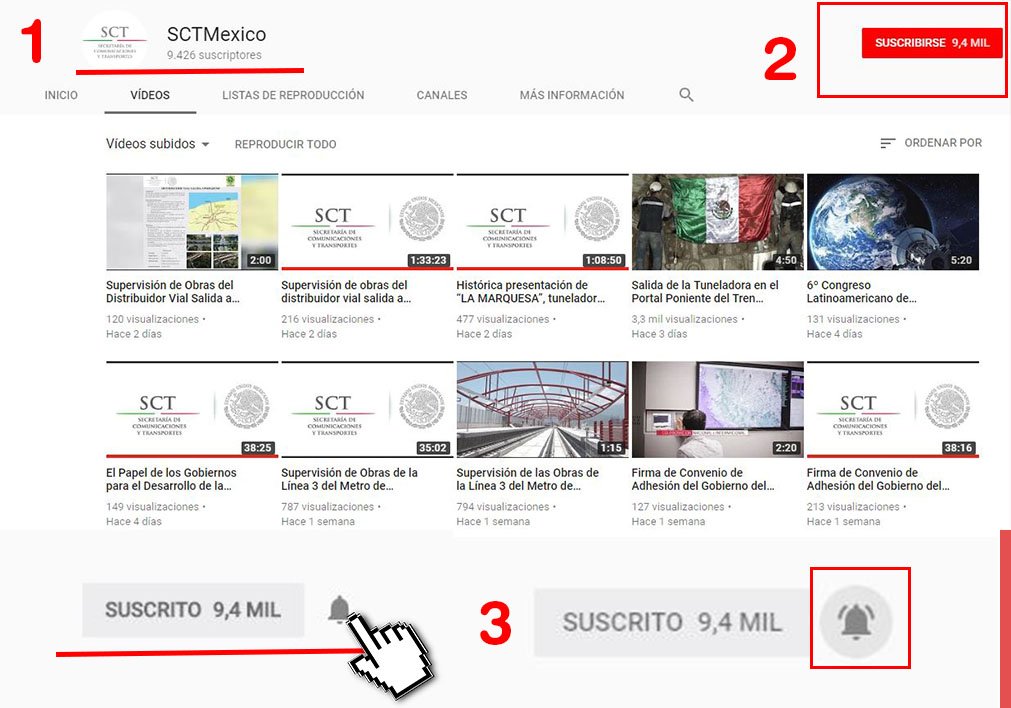This screenshot has height=708, width=1011.
Task: Click the left SUSCRITO 9,4 MIL button
Action: (193, 610)
